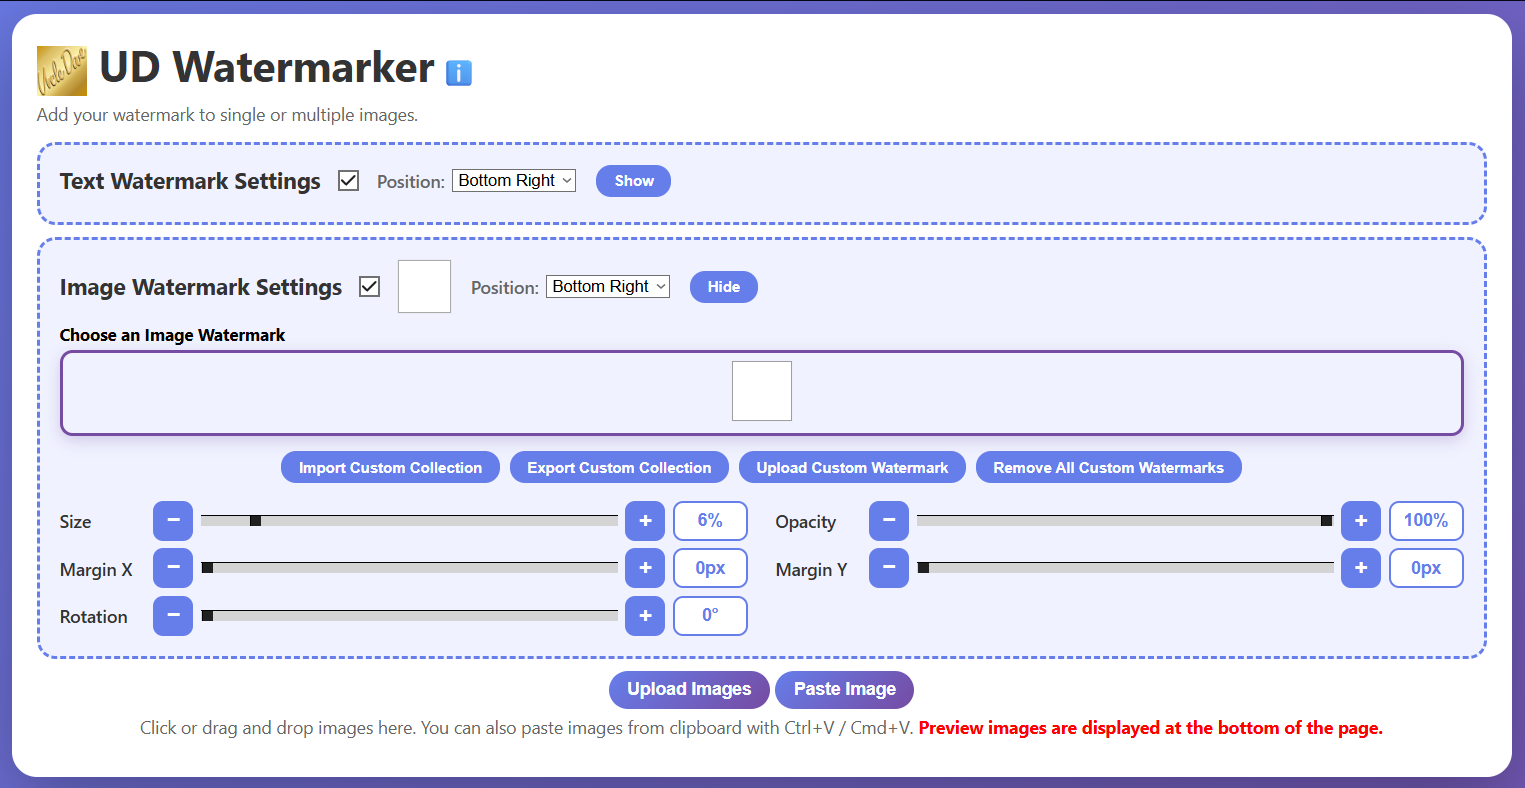Click the Upload Images button

pyautogui.click(x=689, y=689)
